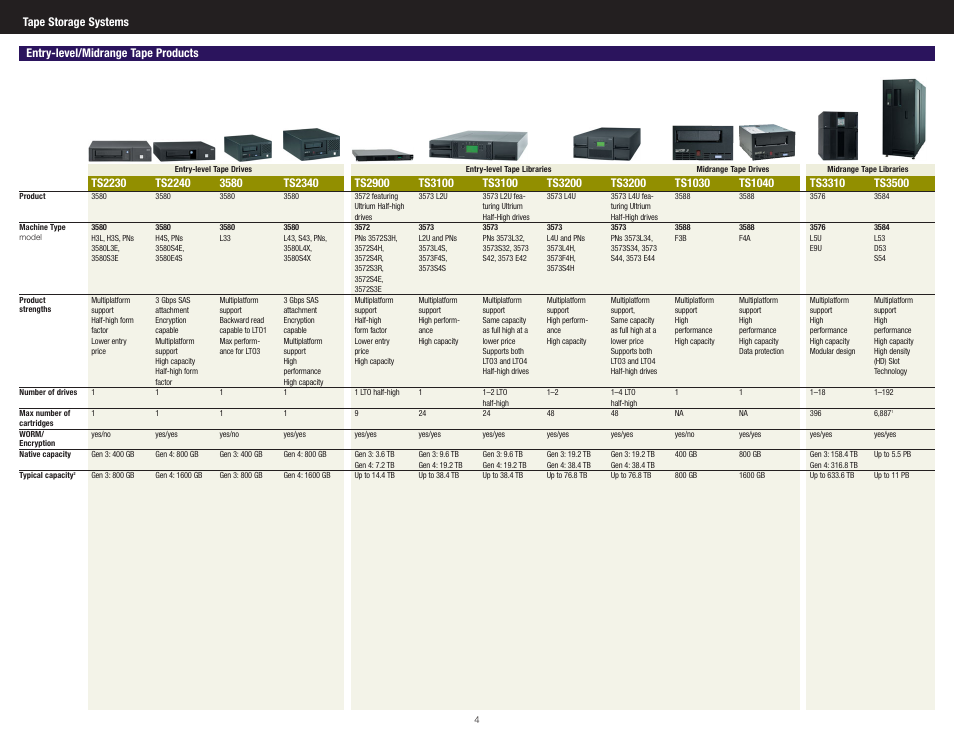Viewport: 954px width, 738px height.
Task: Click the 'Data protection' strength under TS1040
Action: (761, 352)
